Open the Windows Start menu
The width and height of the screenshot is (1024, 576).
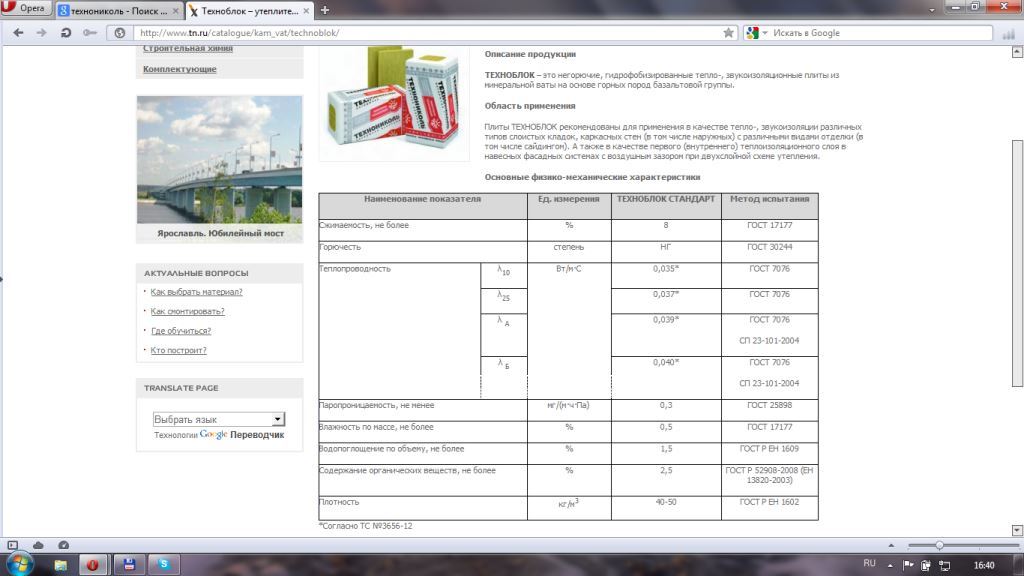click(19, 564)
